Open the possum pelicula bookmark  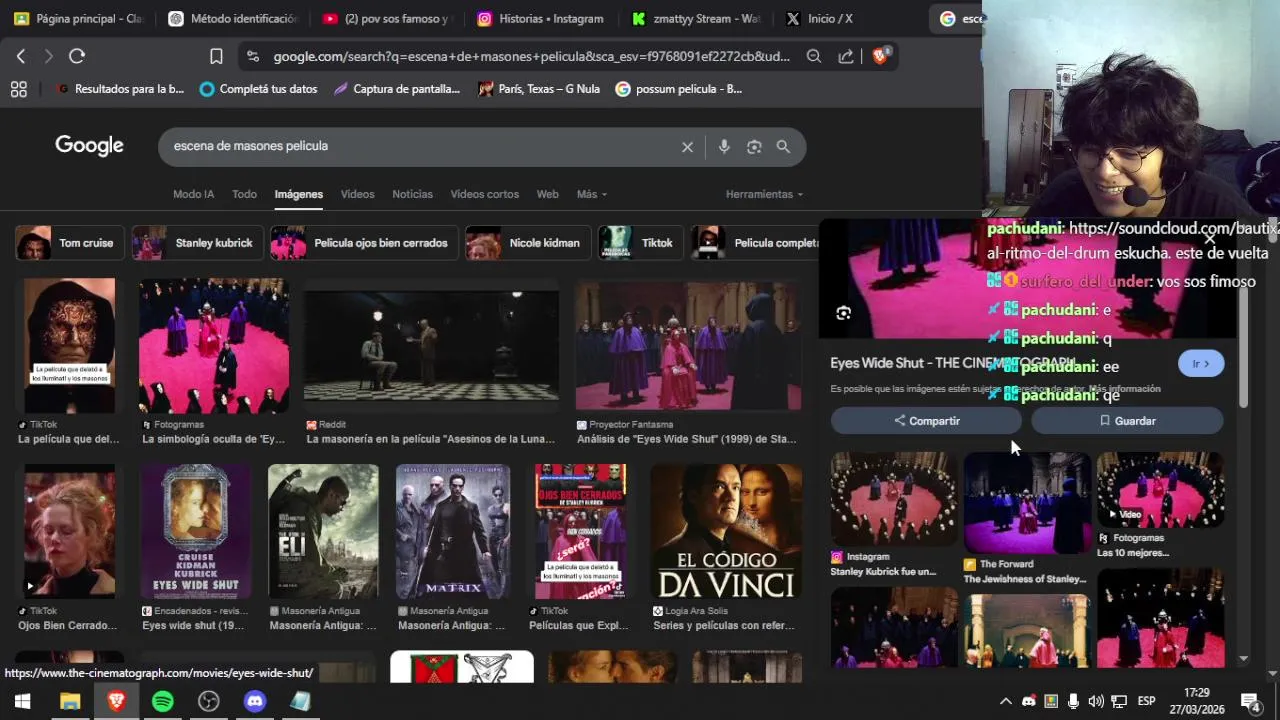[x=679, y=89]
